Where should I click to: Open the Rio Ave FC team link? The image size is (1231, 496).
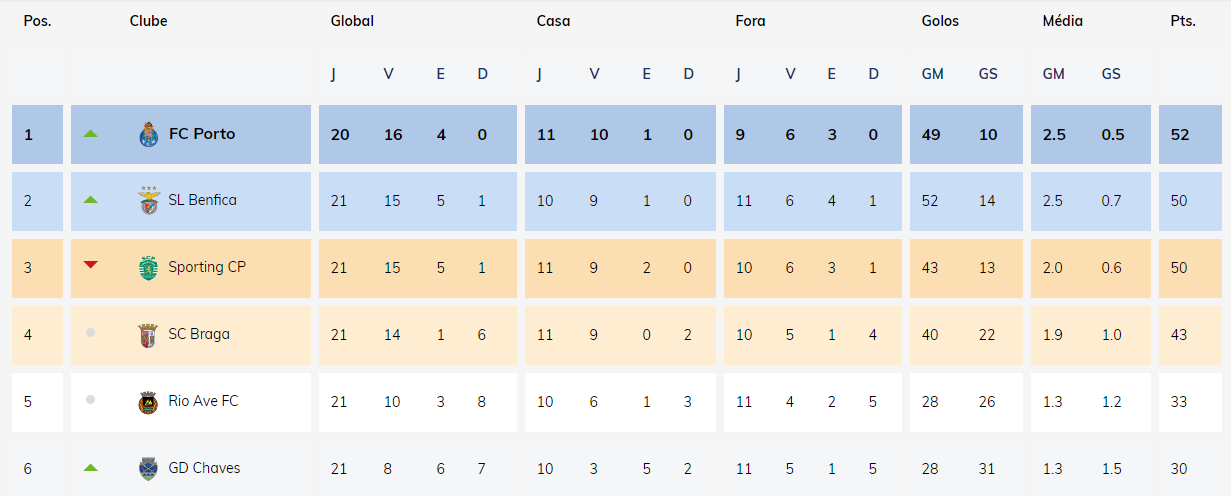[x=203, y=401]
